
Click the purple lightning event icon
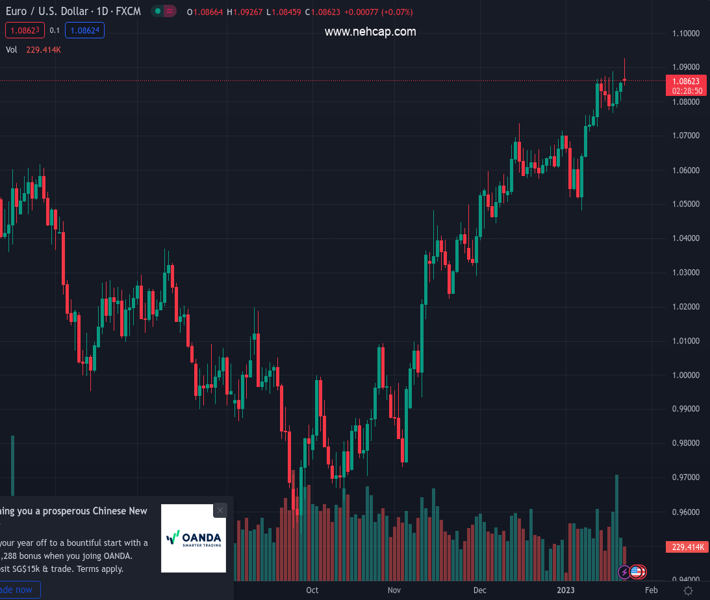click(x=625, y=572)
